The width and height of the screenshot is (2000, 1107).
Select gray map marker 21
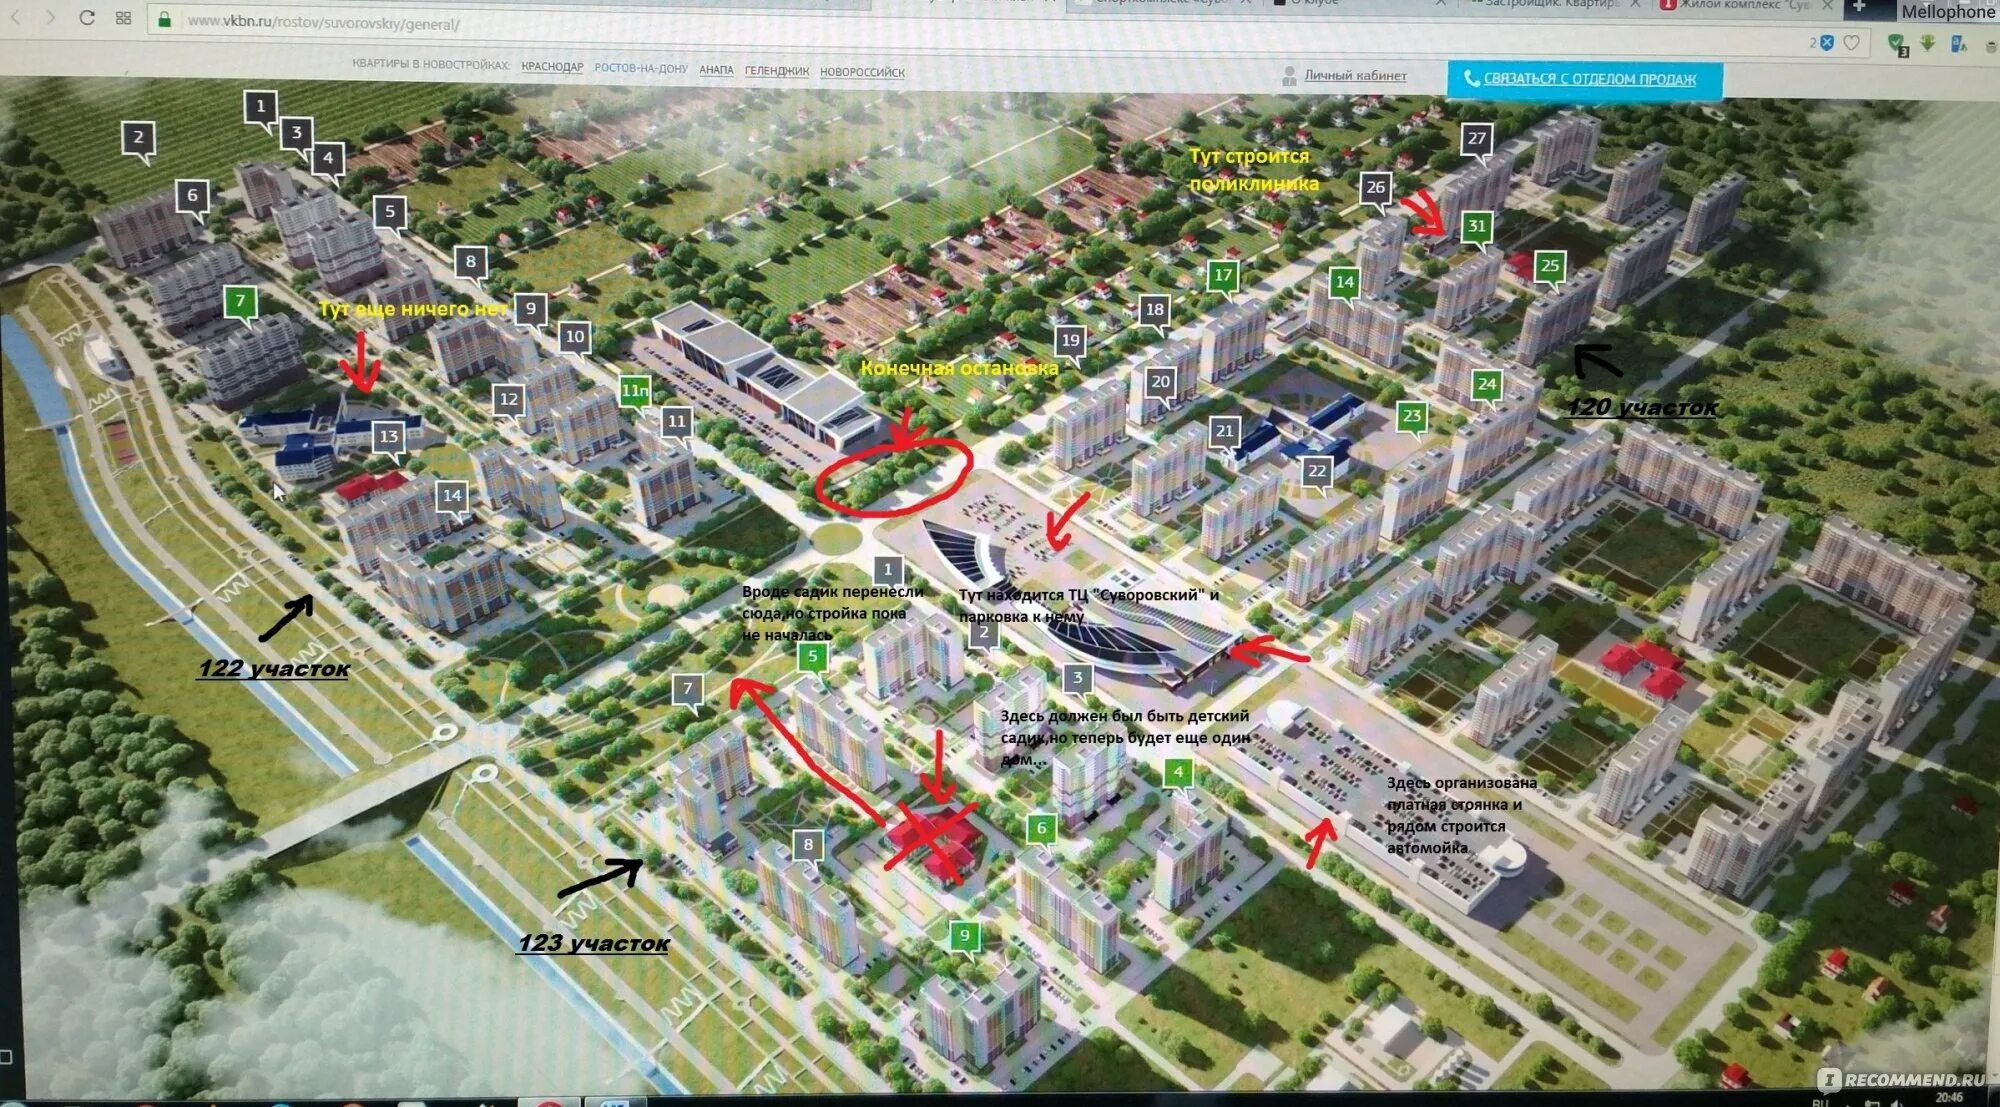(x=1224, y=433)
